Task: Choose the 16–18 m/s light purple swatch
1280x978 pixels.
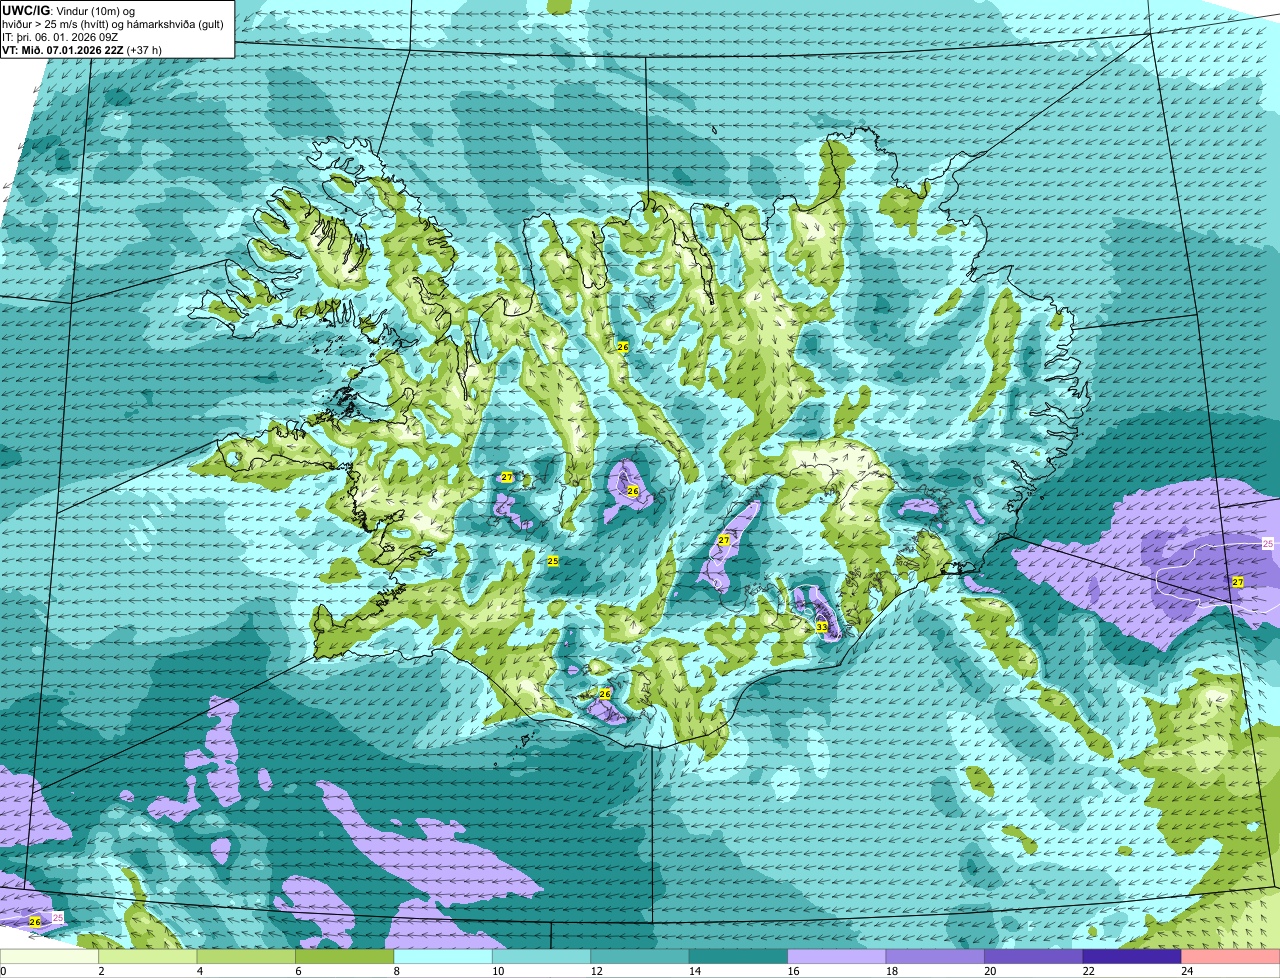Action: click(x=837, y=956)
